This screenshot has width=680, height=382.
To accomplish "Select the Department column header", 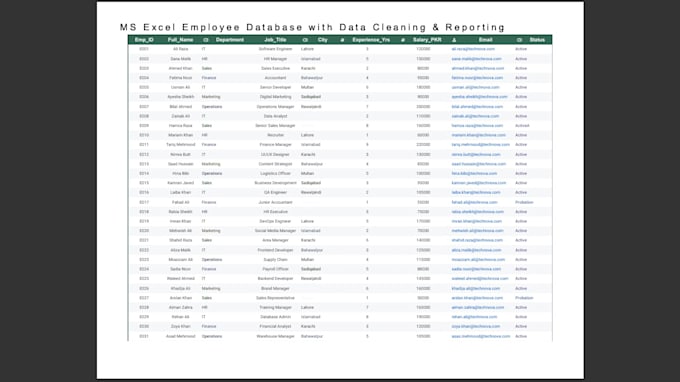I will pyautogui.click(x=230, y=40).
